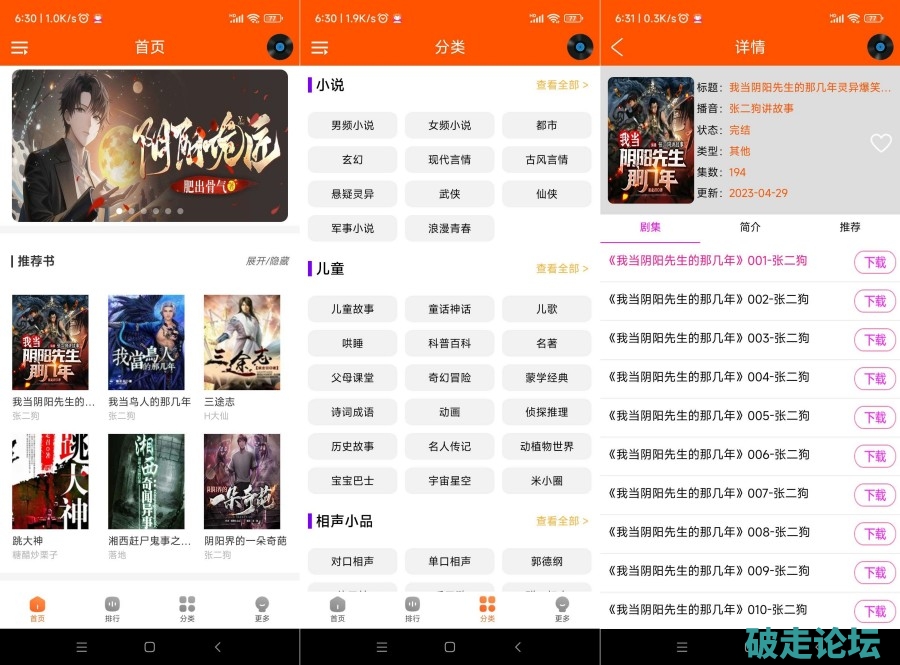Toggle 展开/隐藏 for the 推荐书 section
Viewport: 900px width, 665px height.
pyautogui.click(x=267, y=261)
